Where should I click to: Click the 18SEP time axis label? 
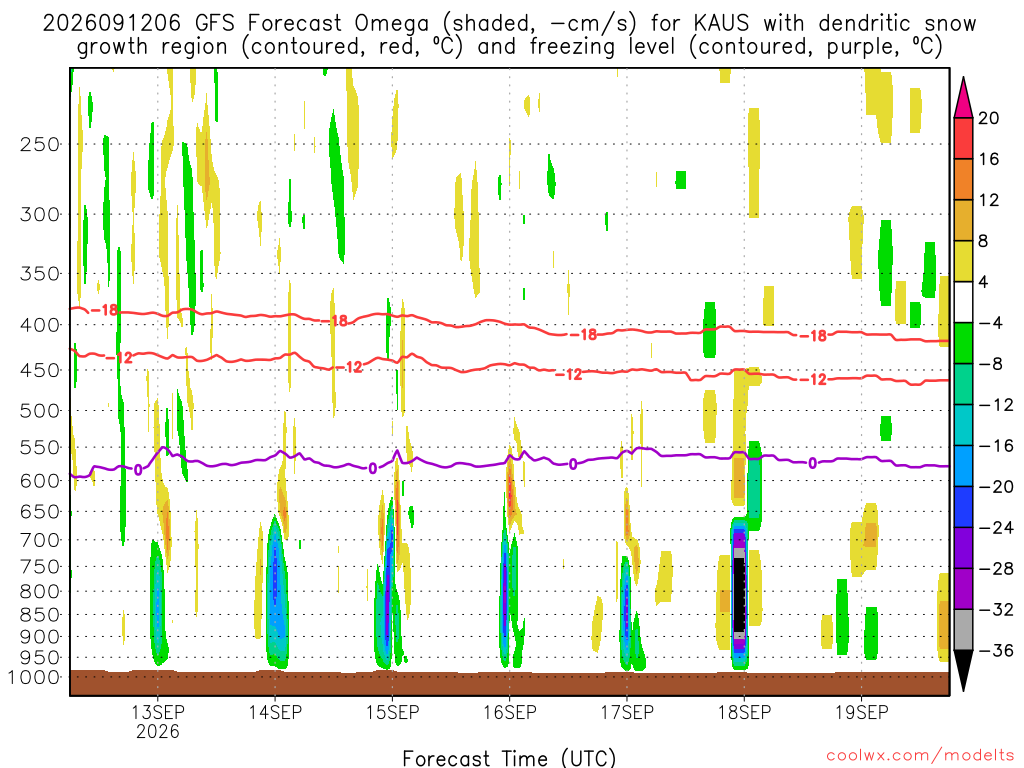[744, 712]
